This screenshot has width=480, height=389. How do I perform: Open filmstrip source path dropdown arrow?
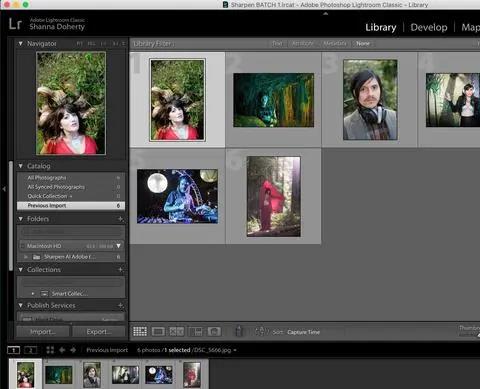coord(235,350)
